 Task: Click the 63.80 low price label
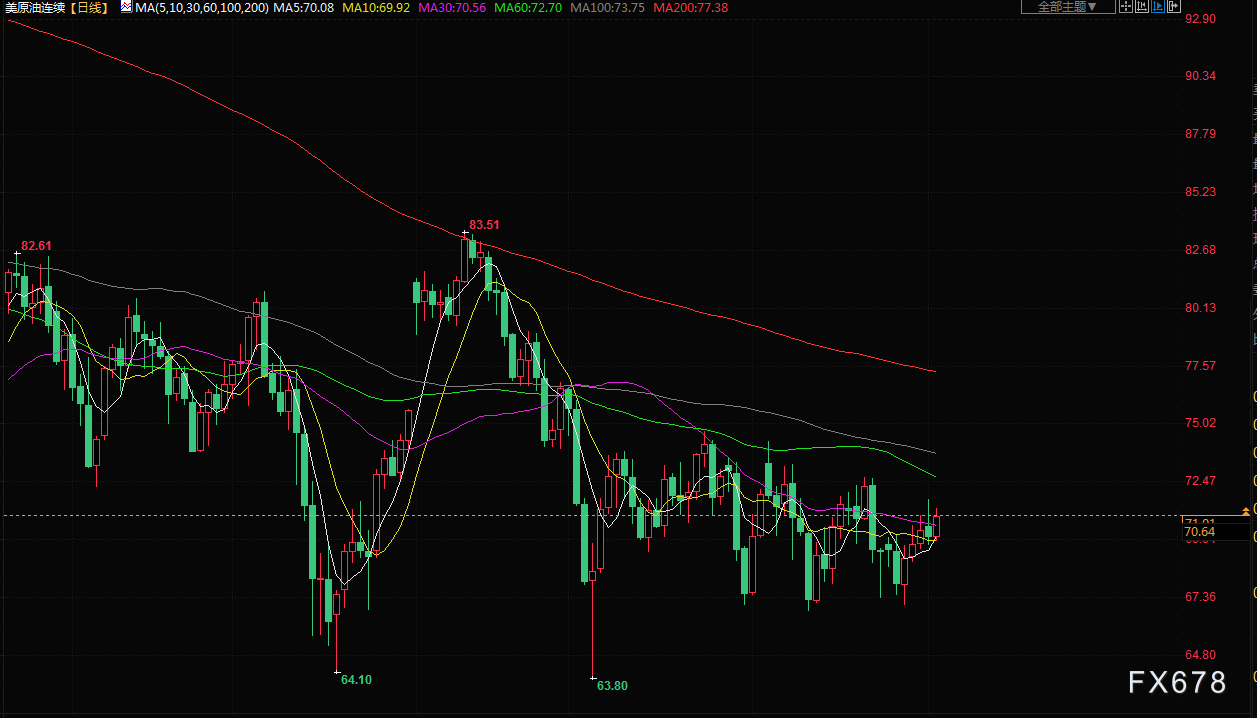pyautogui.click(x=612, y=685)
